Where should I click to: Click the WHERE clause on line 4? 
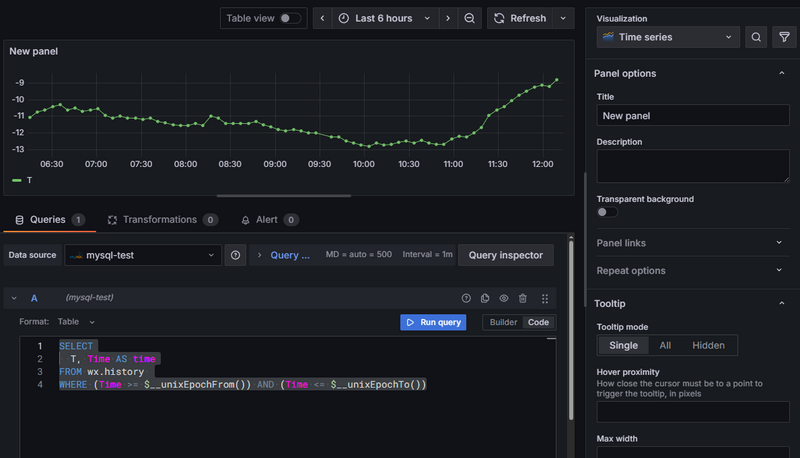(242, 385)
